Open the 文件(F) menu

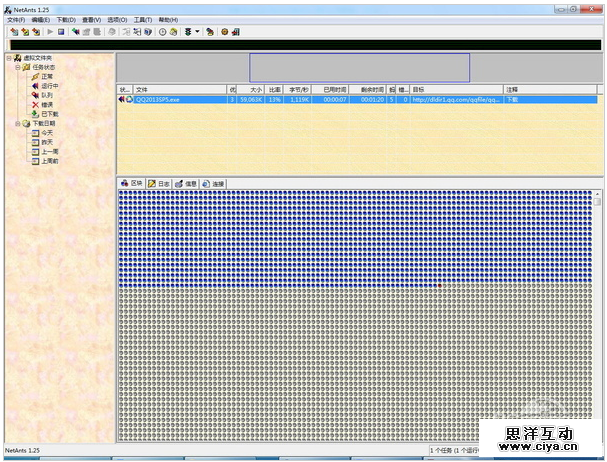(x=15, y=19)
